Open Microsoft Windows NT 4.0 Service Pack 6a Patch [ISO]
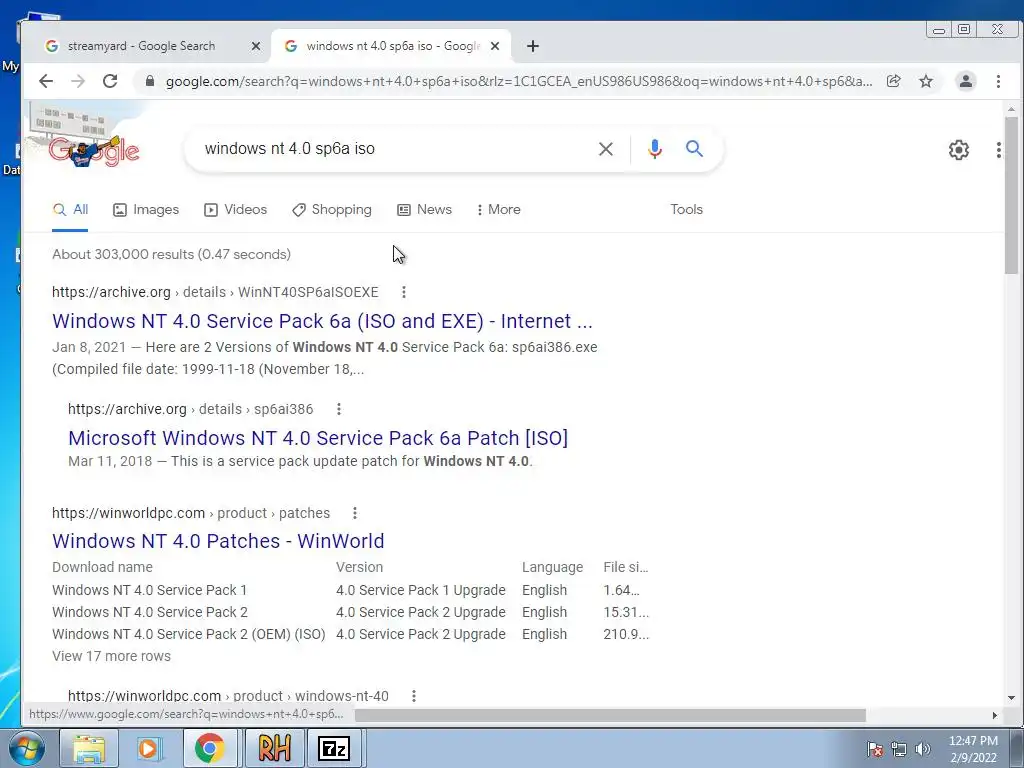 pos(318,438)
